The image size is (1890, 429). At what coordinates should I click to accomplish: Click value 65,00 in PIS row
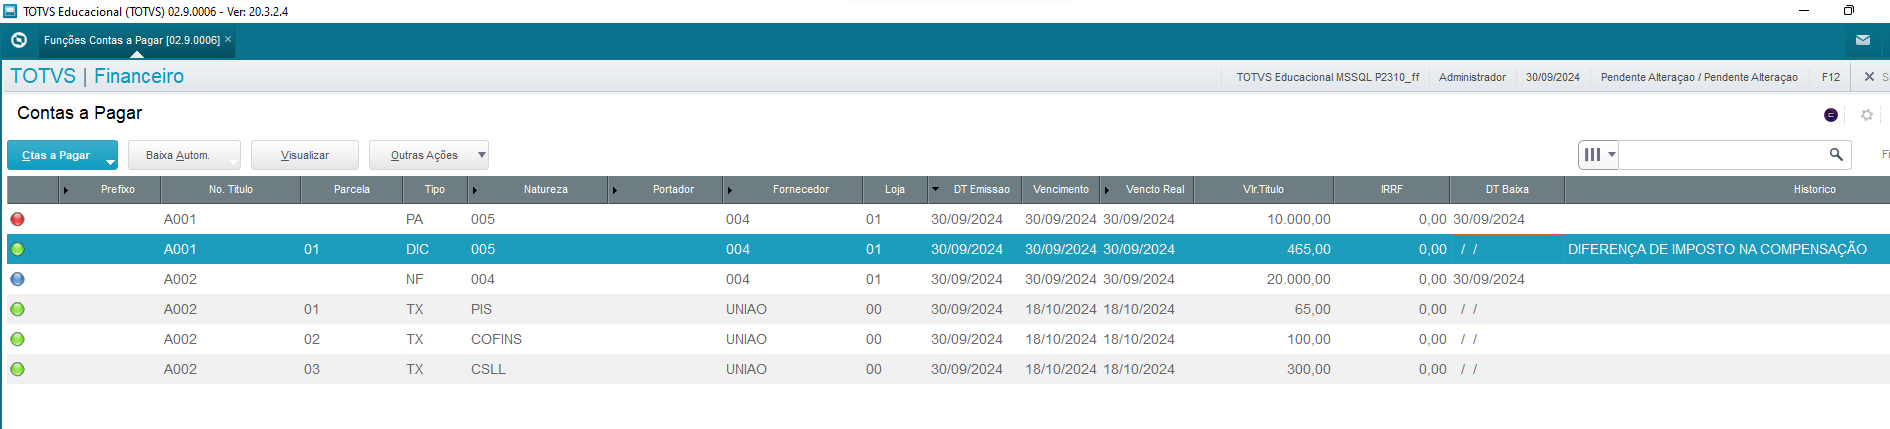click(x=1312, y=309)
